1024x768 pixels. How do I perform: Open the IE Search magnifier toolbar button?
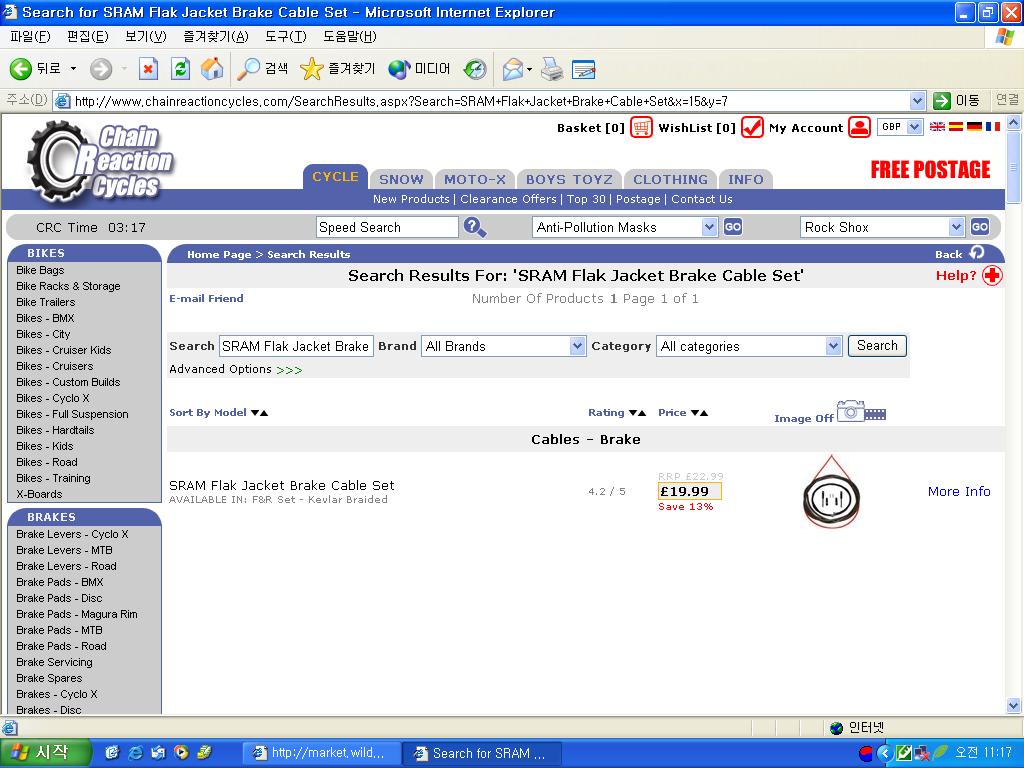click(x=262, y=69)
